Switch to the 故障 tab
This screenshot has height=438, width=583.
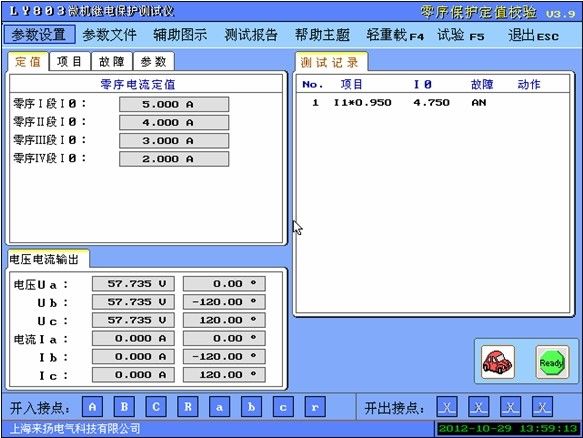(112, 61)
